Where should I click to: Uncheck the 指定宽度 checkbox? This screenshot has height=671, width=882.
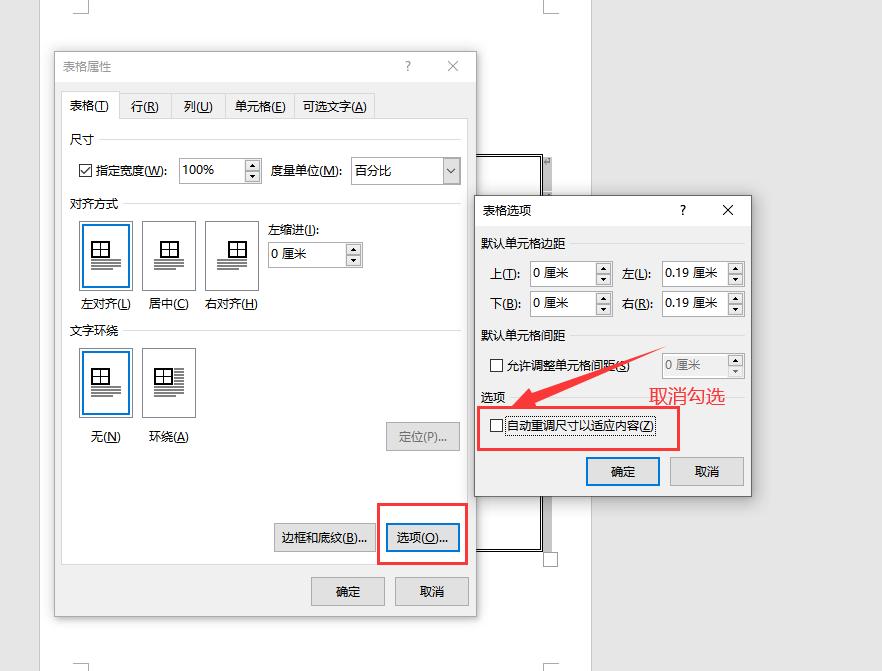[83, 170]
